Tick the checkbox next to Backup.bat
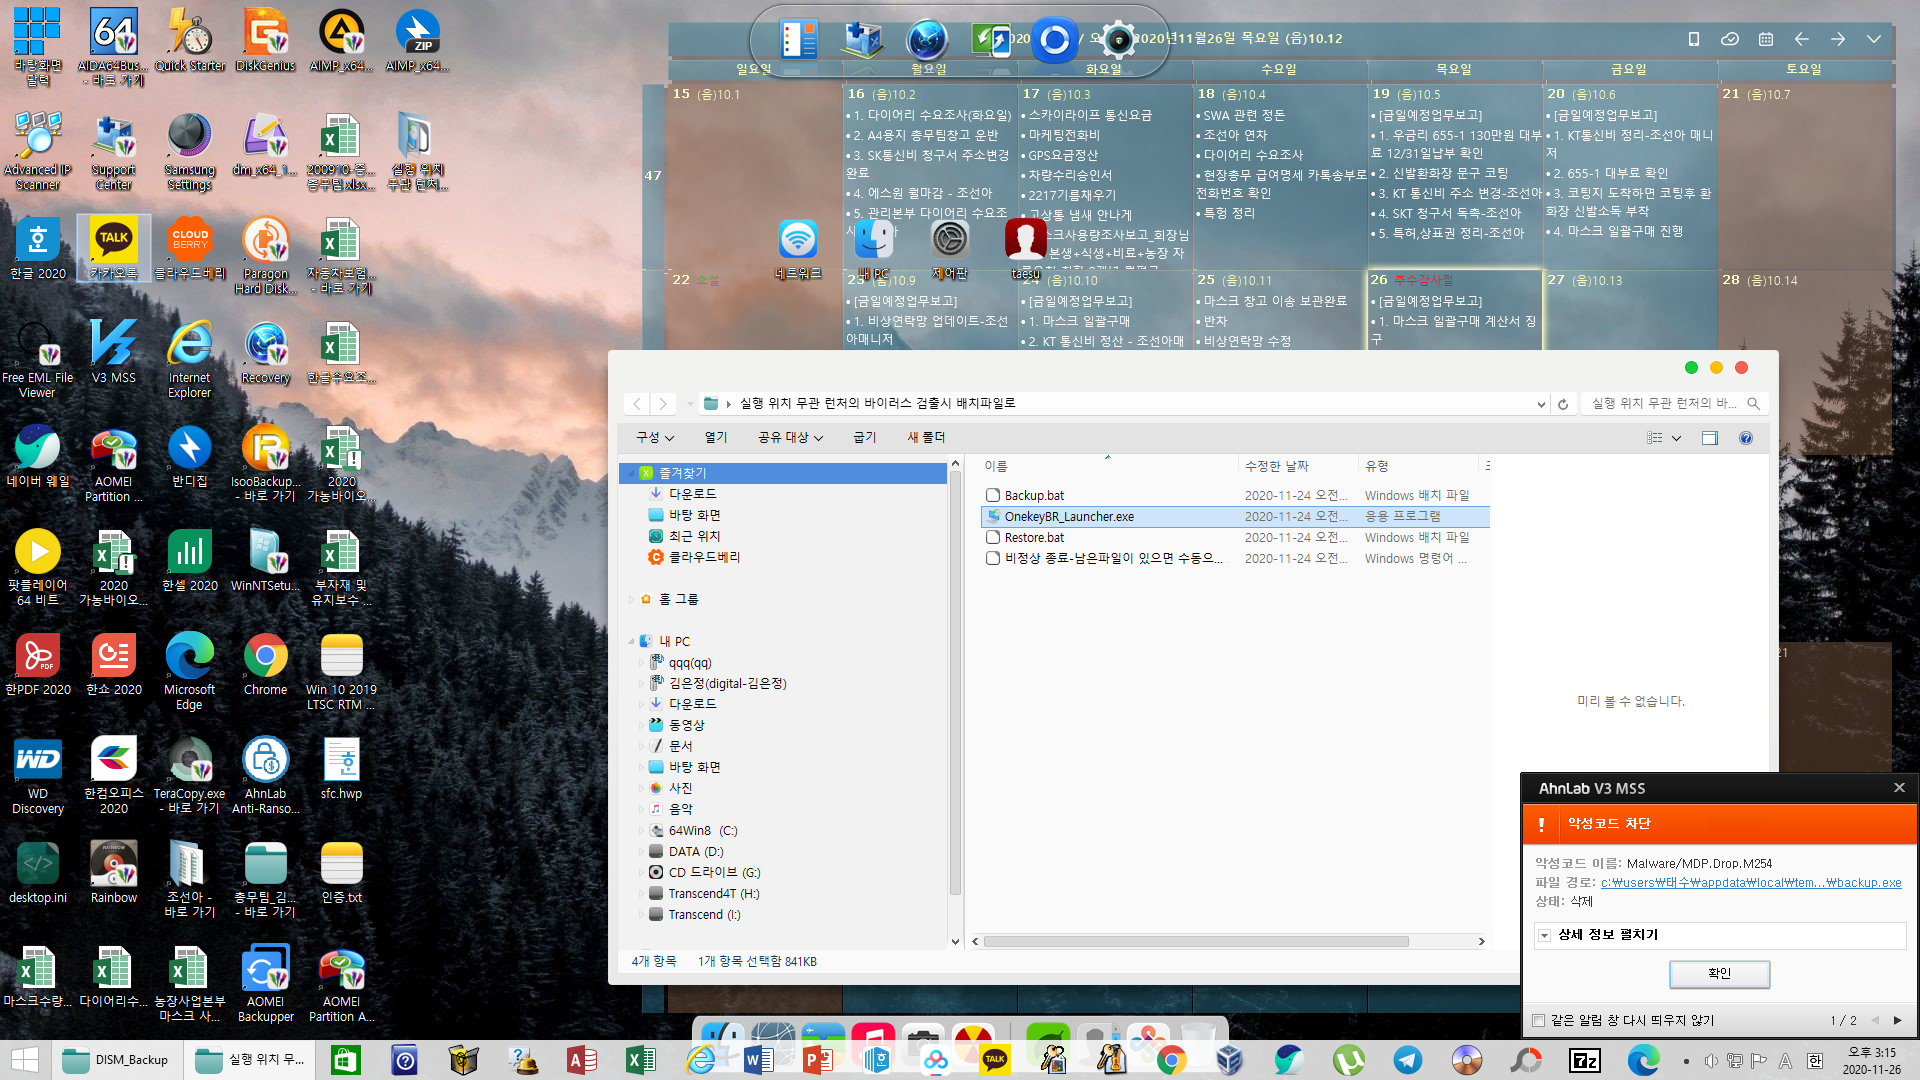Screen dimensions: 1920x1080 993,496
